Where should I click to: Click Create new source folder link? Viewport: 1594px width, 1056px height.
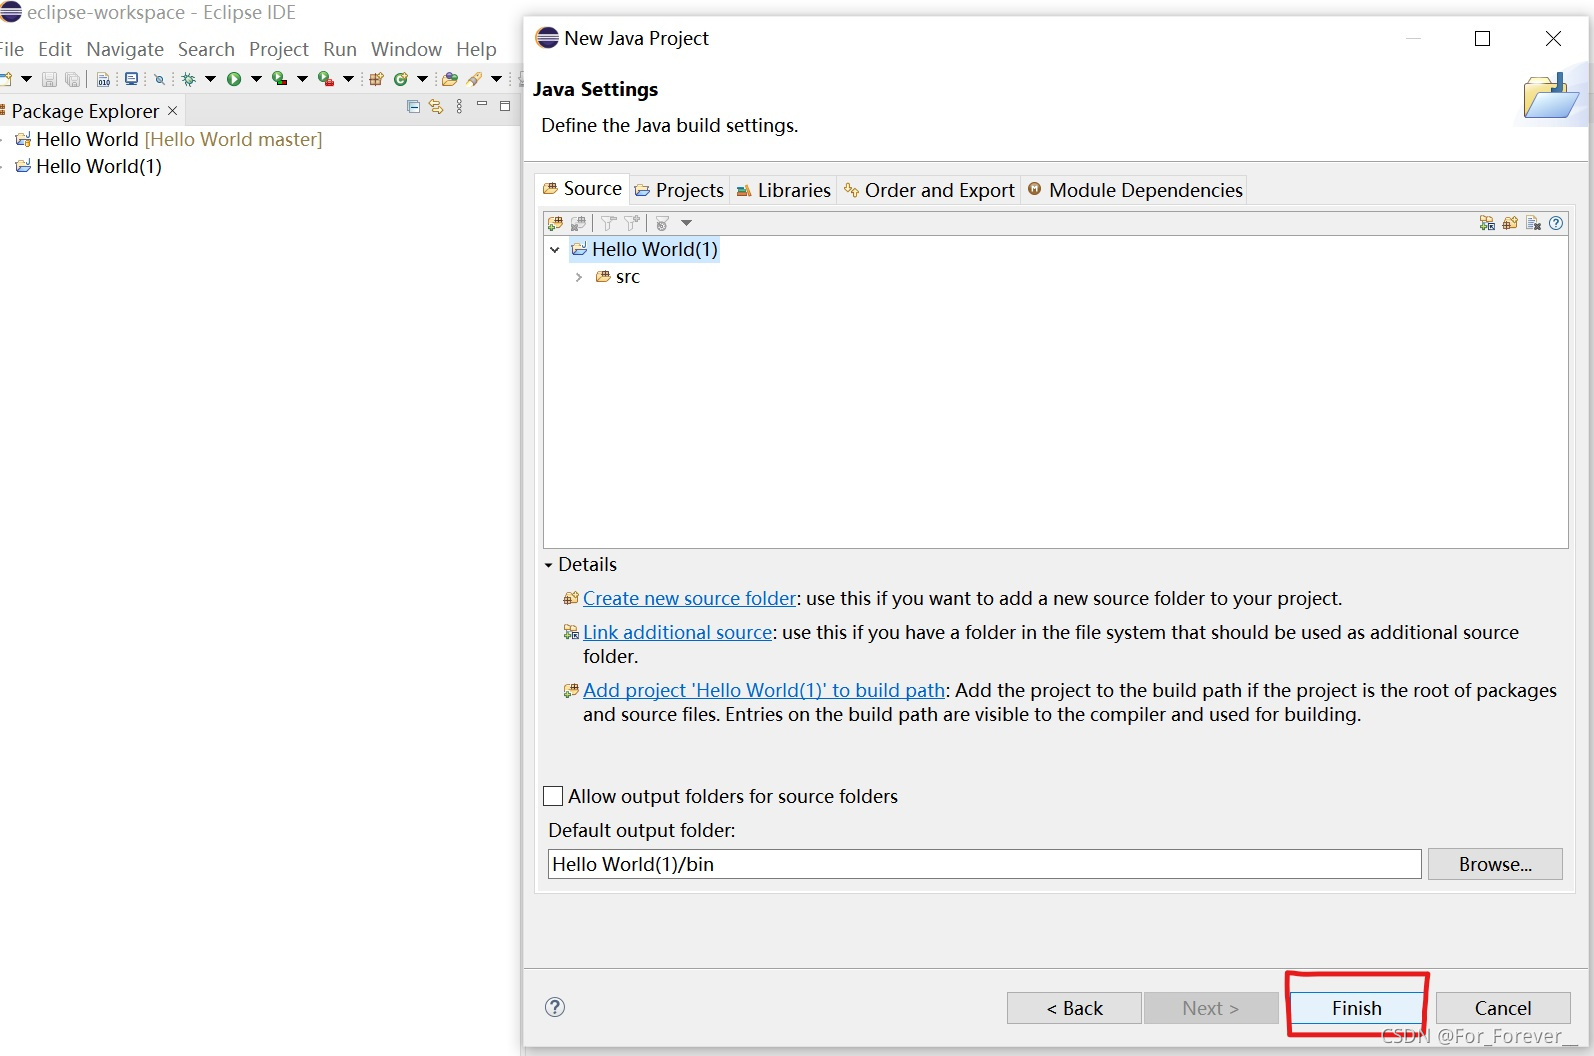(x=690, y=598)
